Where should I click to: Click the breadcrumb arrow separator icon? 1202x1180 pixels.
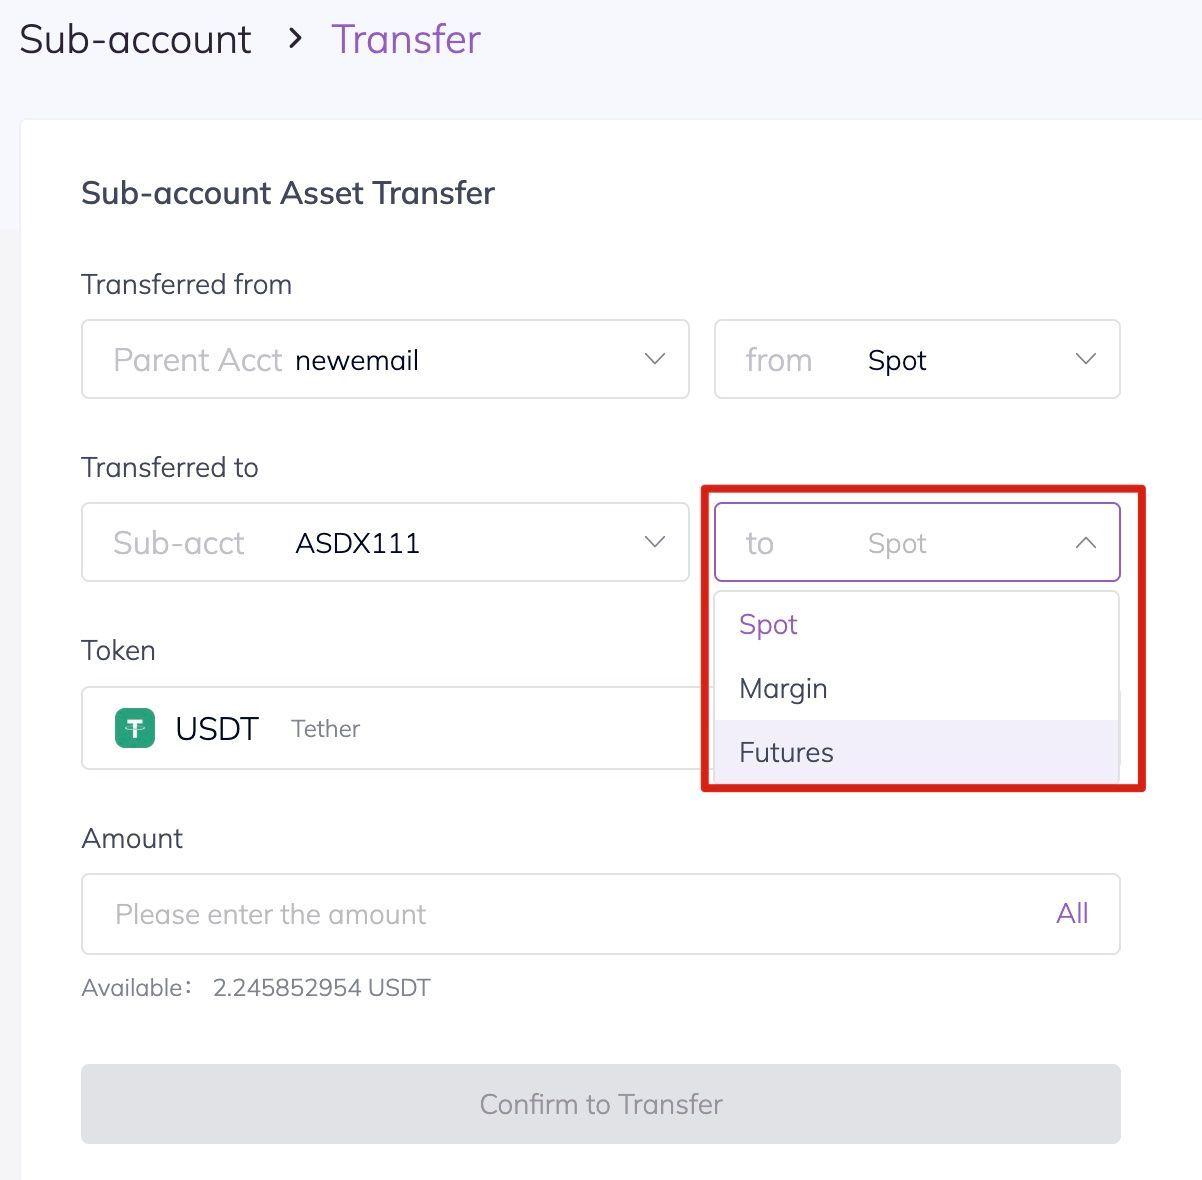pyautogui.click(x=294, y=39)
